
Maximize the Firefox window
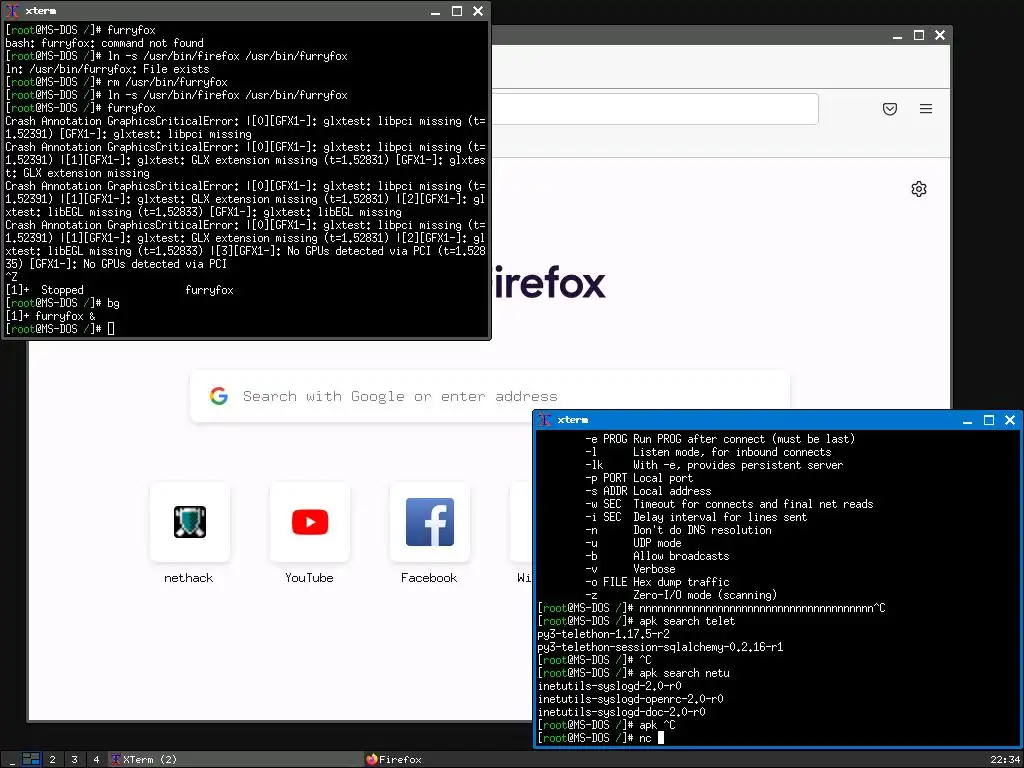(919, 36)
